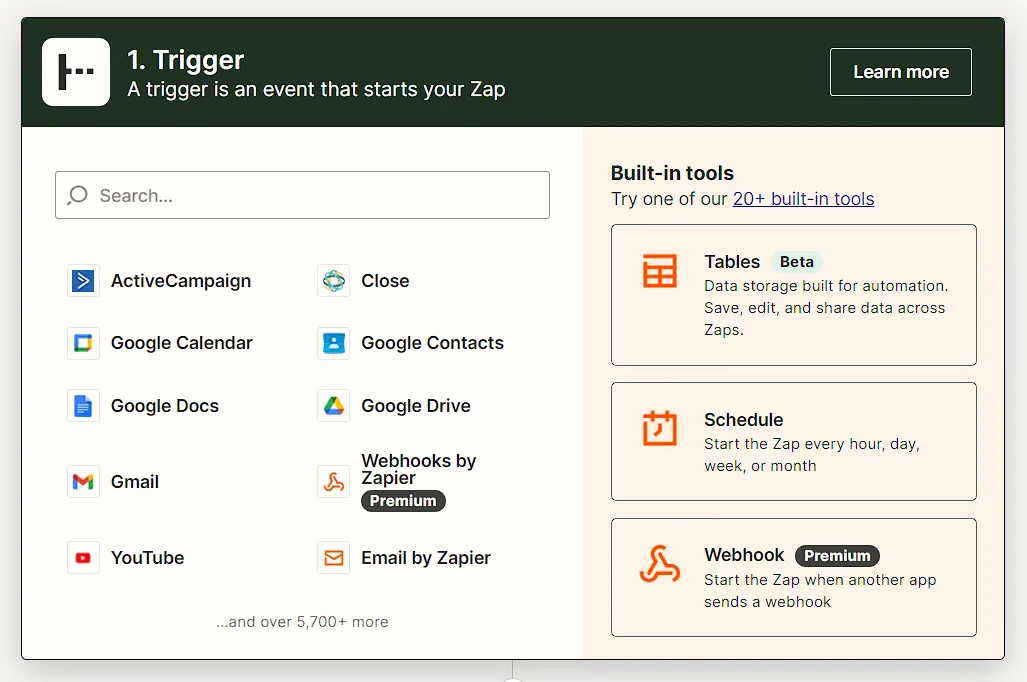Select the Tables Beta card
This screenshot has height=682, width=1027.
coord(794,295)
